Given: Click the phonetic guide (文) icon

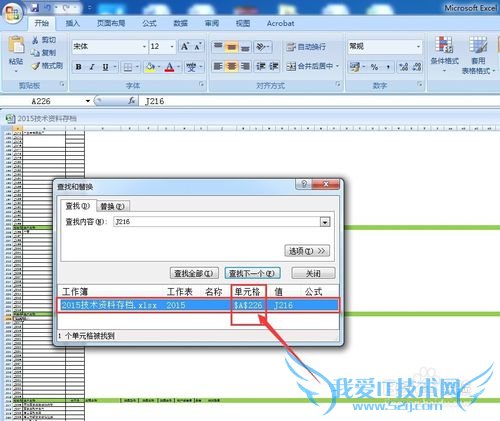Looking at the screenshot, I should [191, 67].
